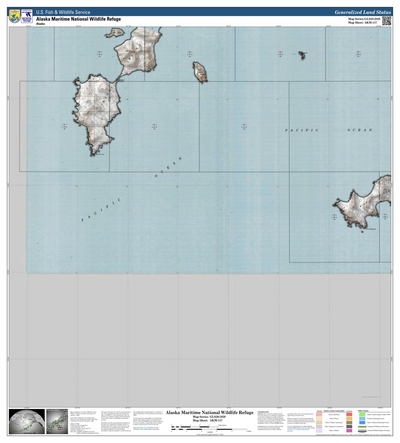Image resolution: width=400 pixels, height=443 pixels.
Task: Open the globe locator inset map
Action: (x=27, y=421)
